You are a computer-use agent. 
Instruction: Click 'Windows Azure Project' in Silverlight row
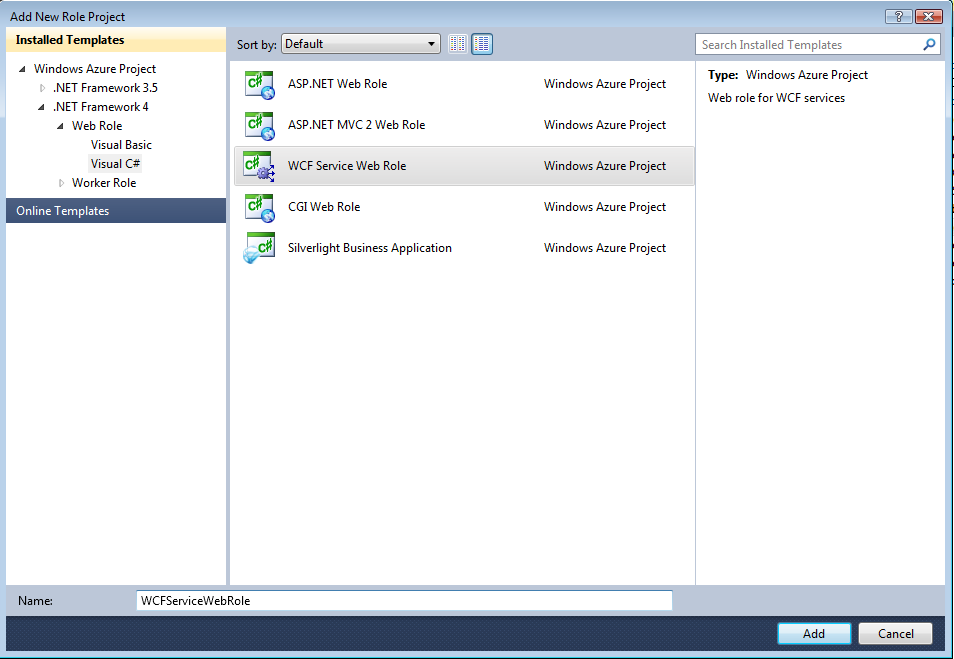click(x=605, y=248)
